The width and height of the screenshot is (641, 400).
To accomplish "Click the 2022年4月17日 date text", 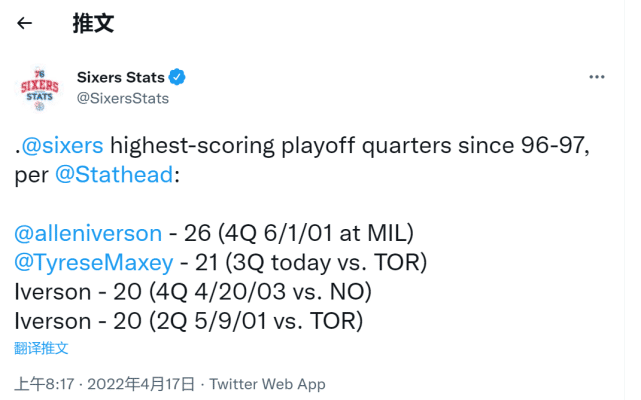I will click(145, 384).
